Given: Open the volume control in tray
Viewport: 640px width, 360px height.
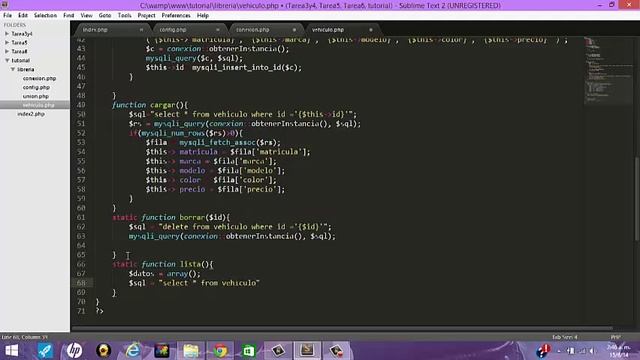Looking at the screenshot, I should (591, 351).
